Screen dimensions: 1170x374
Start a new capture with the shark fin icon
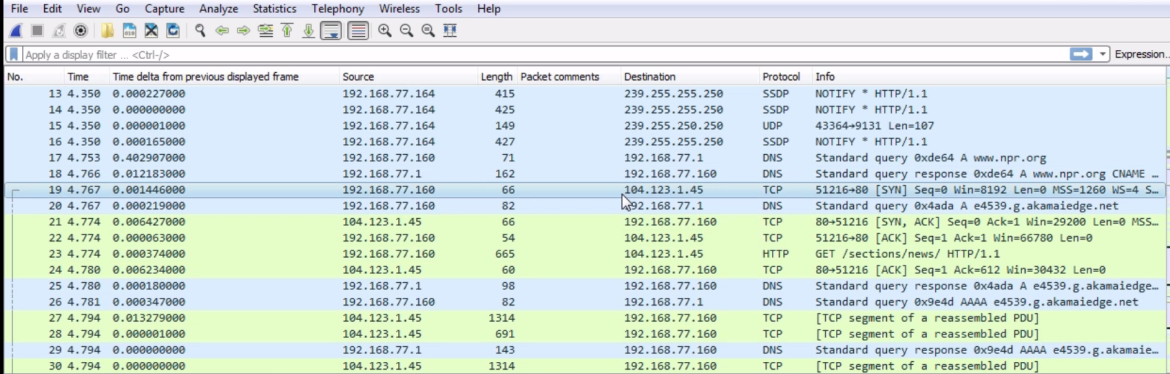coord(16,31)
